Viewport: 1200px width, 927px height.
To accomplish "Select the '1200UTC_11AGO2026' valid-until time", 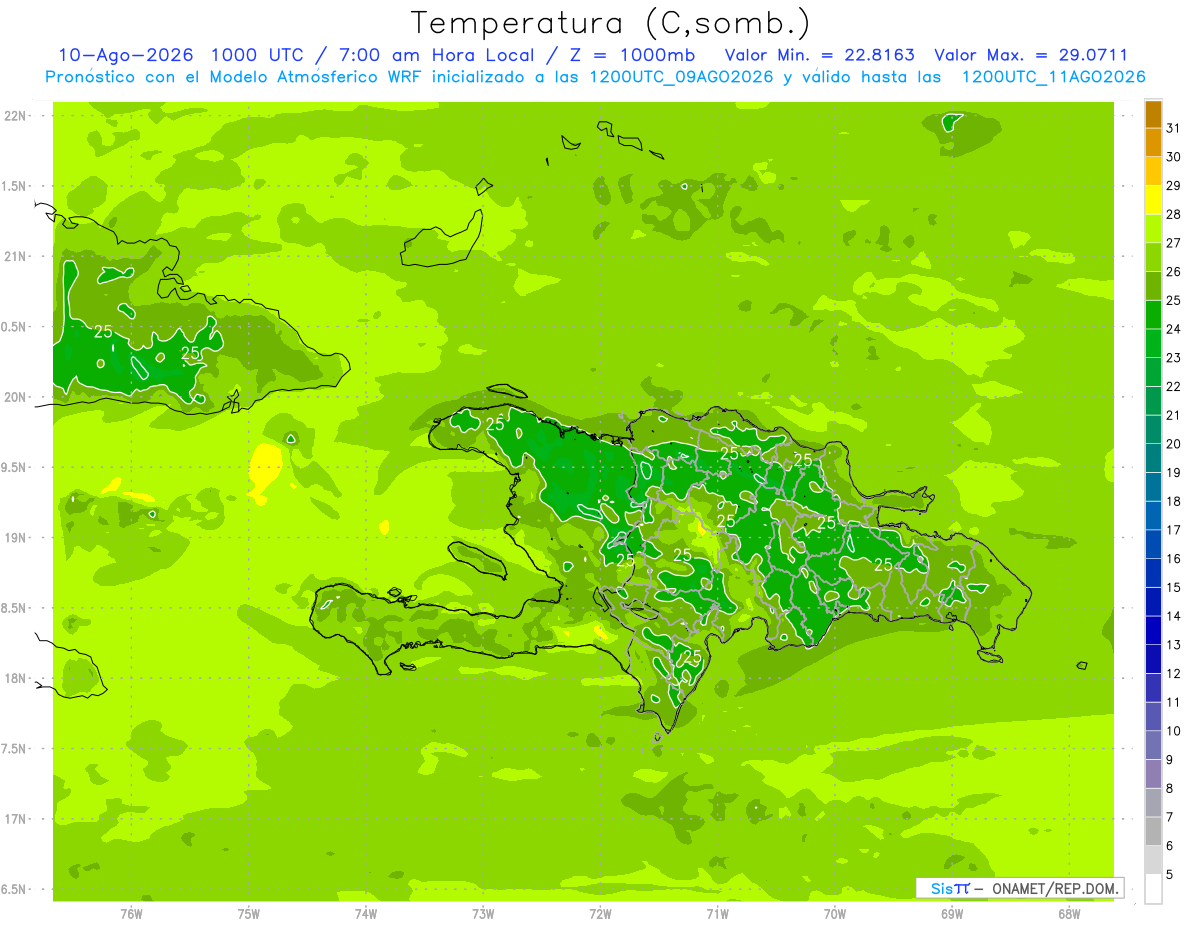I will coord(1053,77).
